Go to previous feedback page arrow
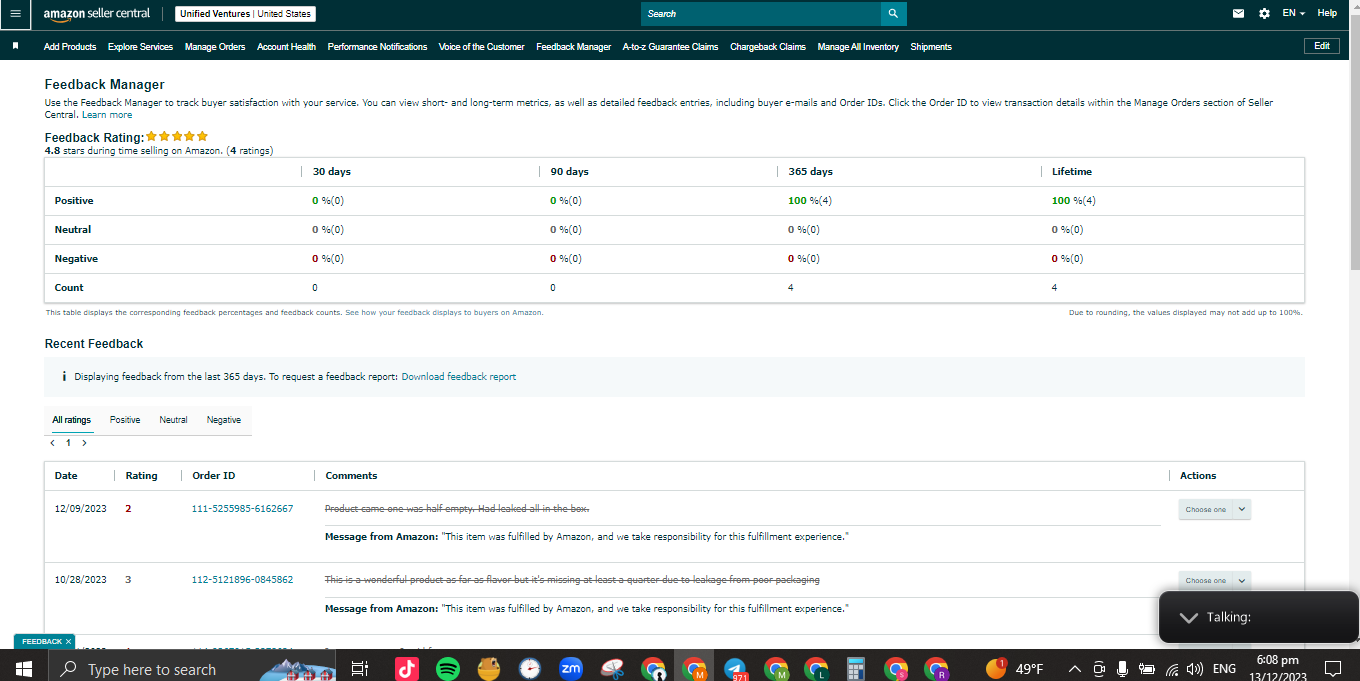 point(53,442)
